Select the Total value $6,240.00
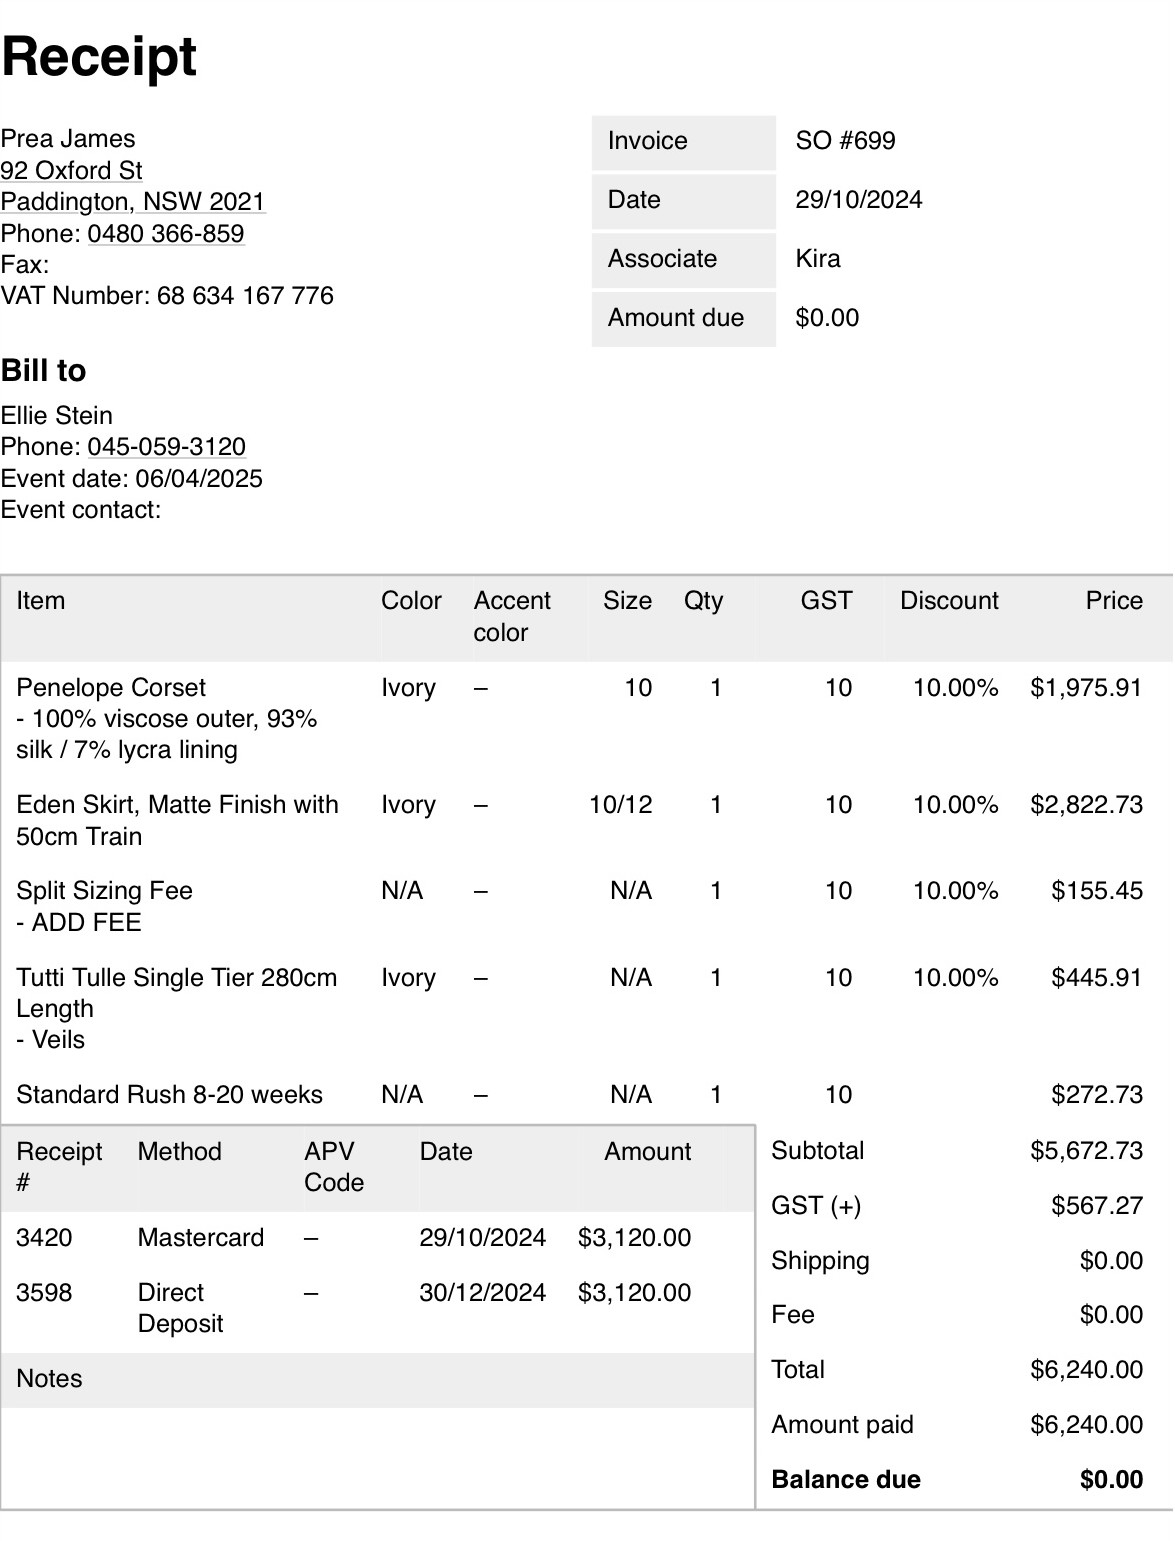 click(x=1087, y=1370)
